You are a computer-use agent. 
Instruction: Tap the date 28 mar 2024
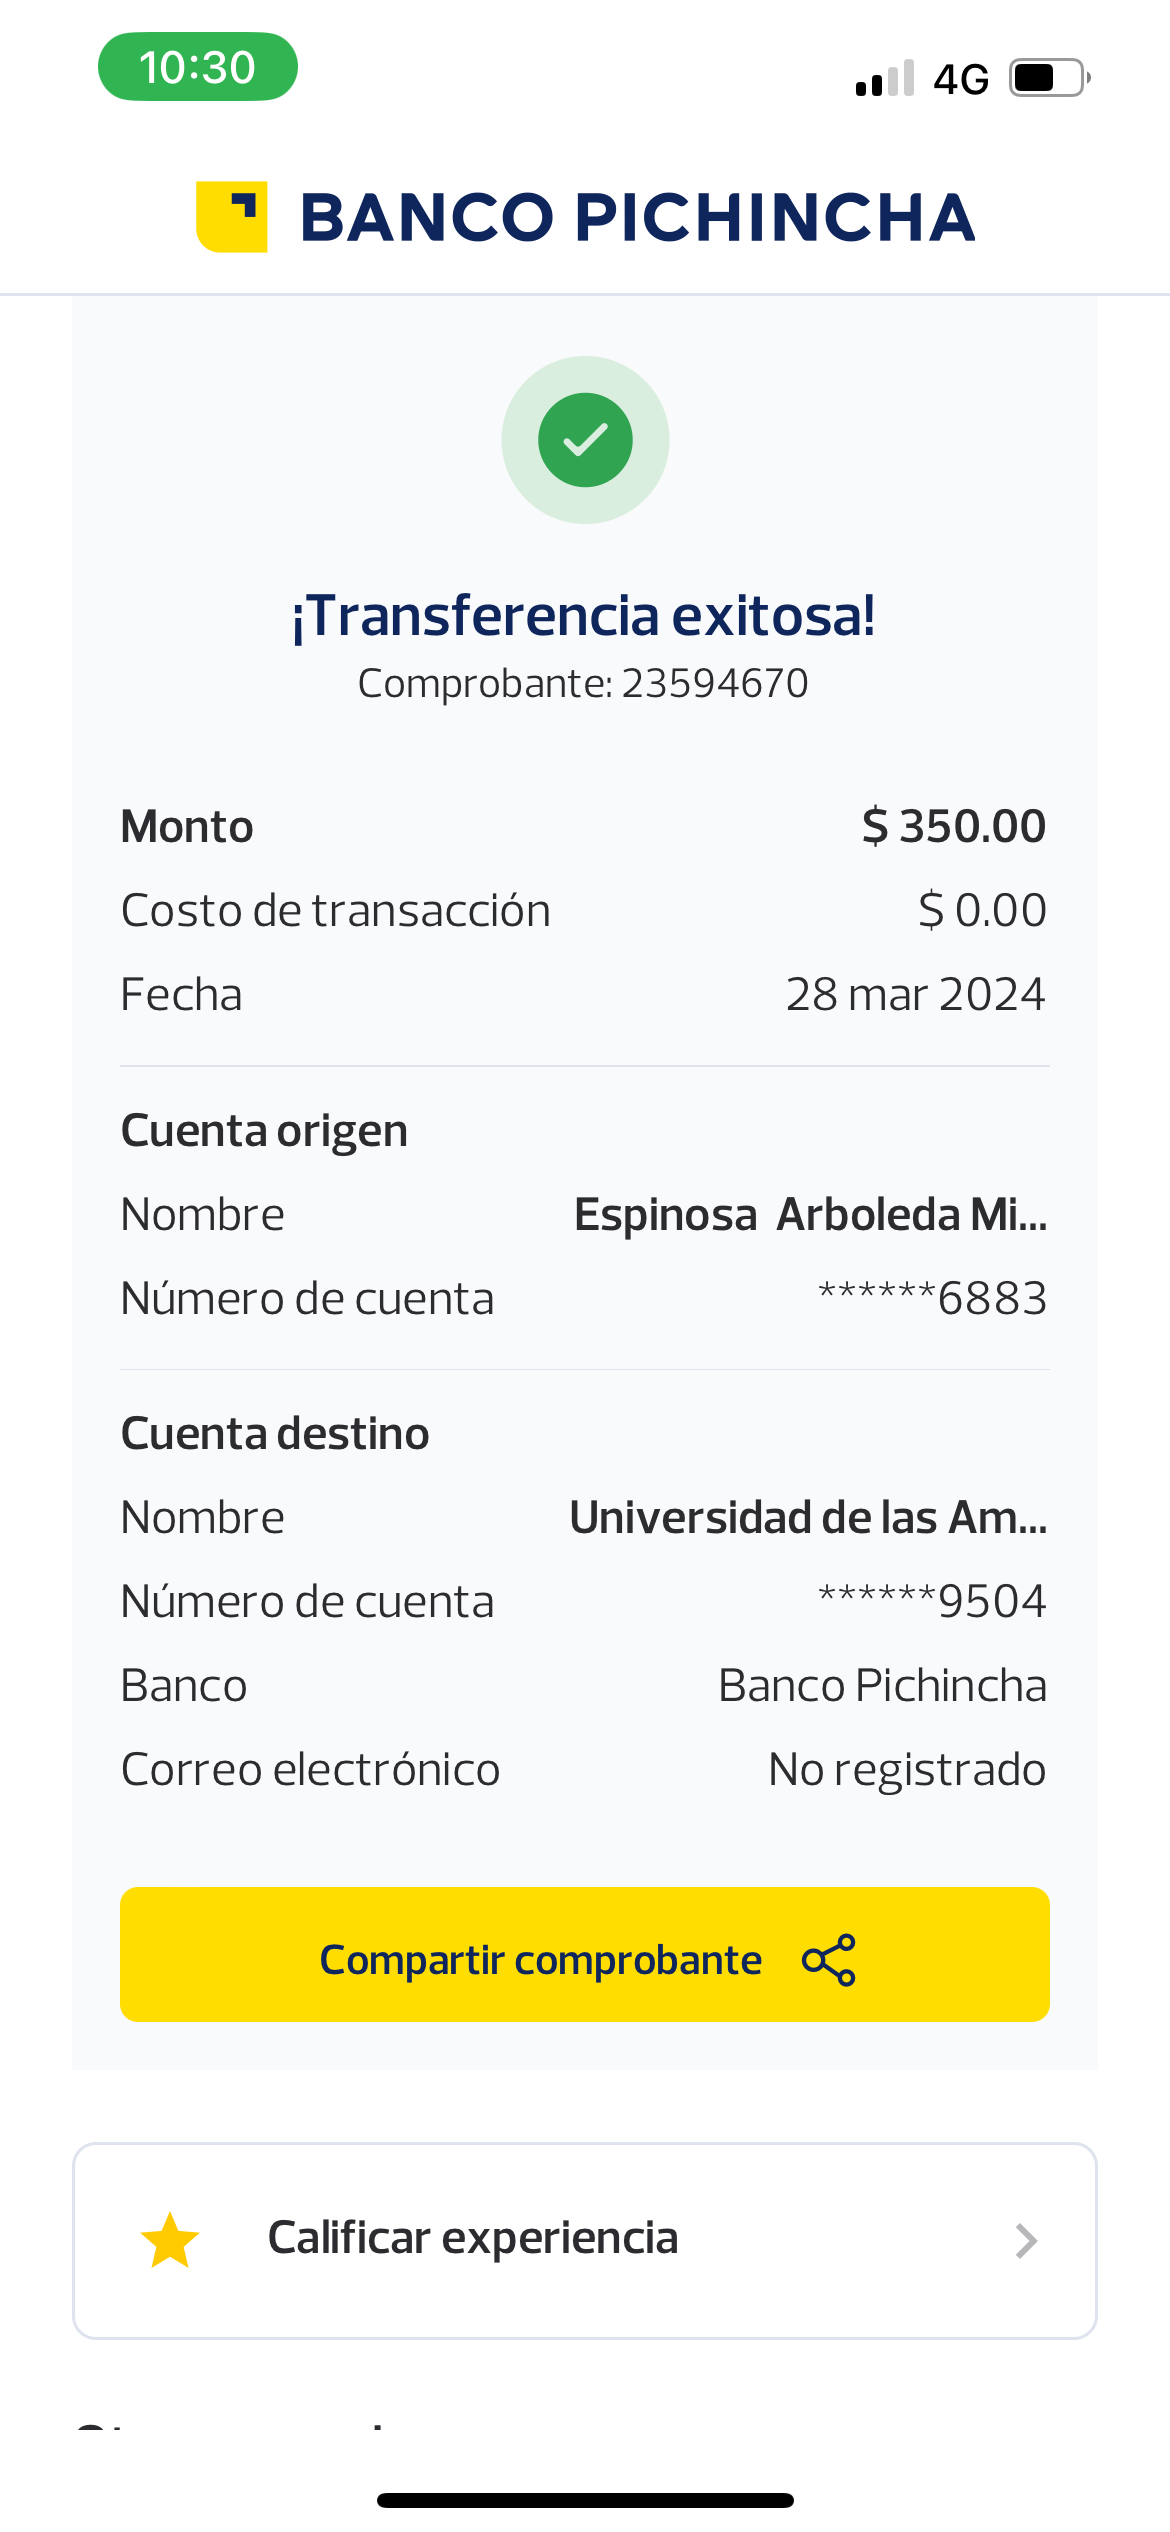915,995
